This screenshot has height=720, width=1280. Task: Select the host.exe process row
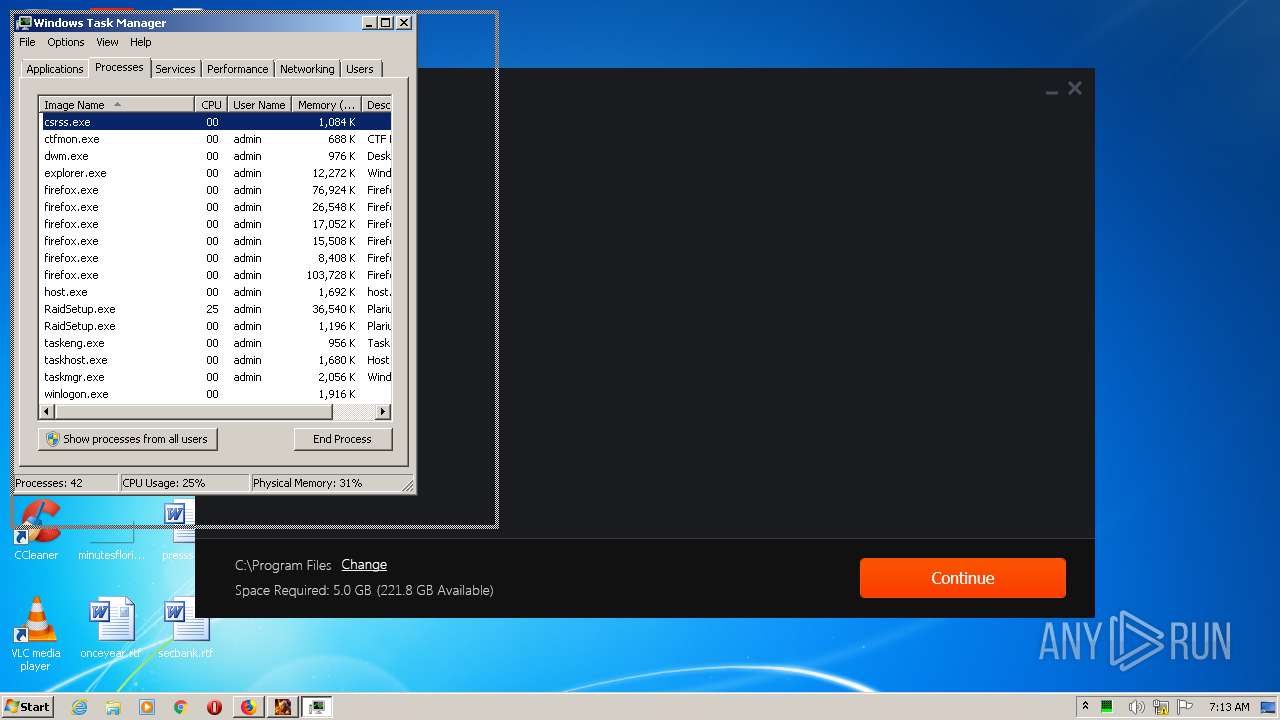pos(215,292)
